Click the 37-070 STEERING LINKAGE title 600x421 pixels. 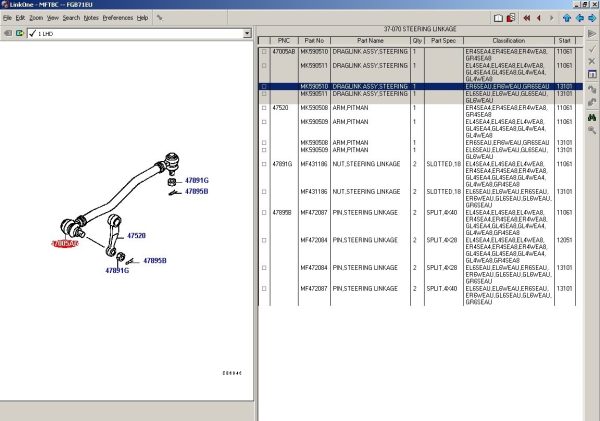(x=420, y=29)
